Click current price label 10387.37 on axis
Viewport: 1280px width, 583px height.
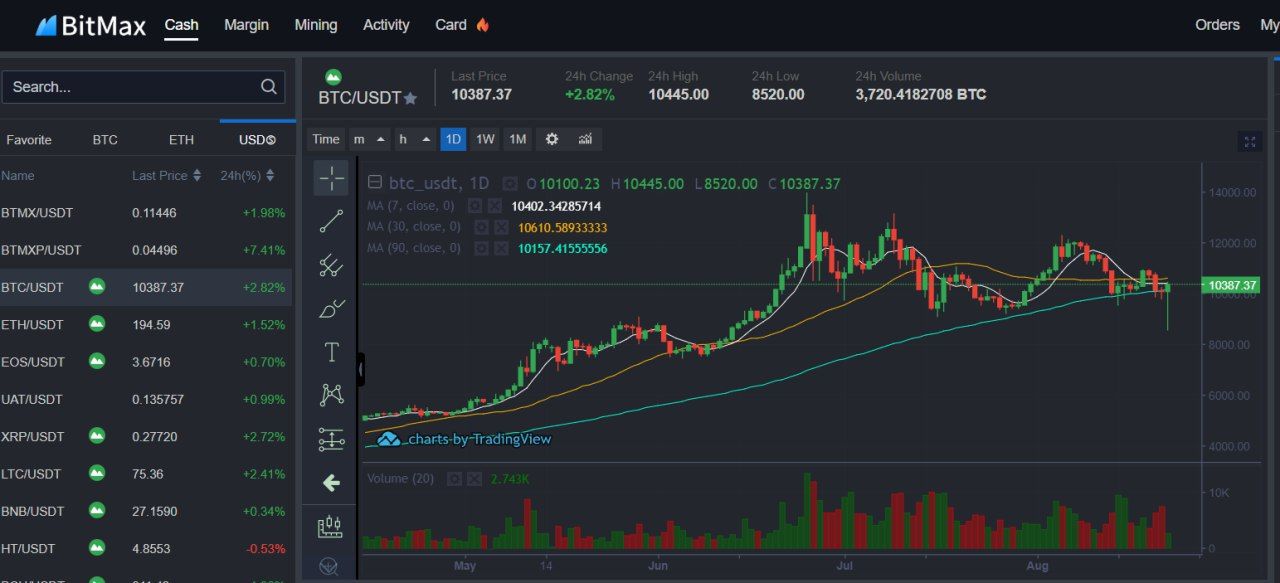pos(1232,285)
